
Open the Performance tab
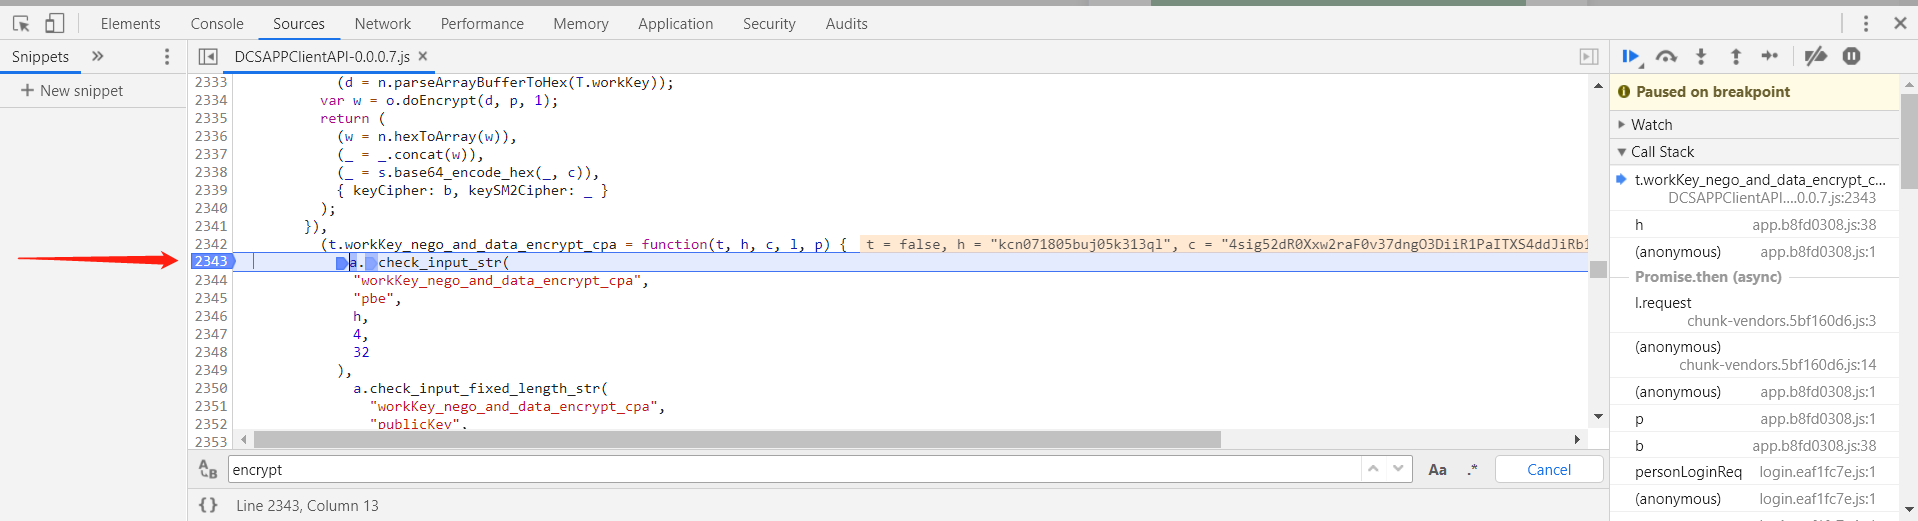[482, 23]
